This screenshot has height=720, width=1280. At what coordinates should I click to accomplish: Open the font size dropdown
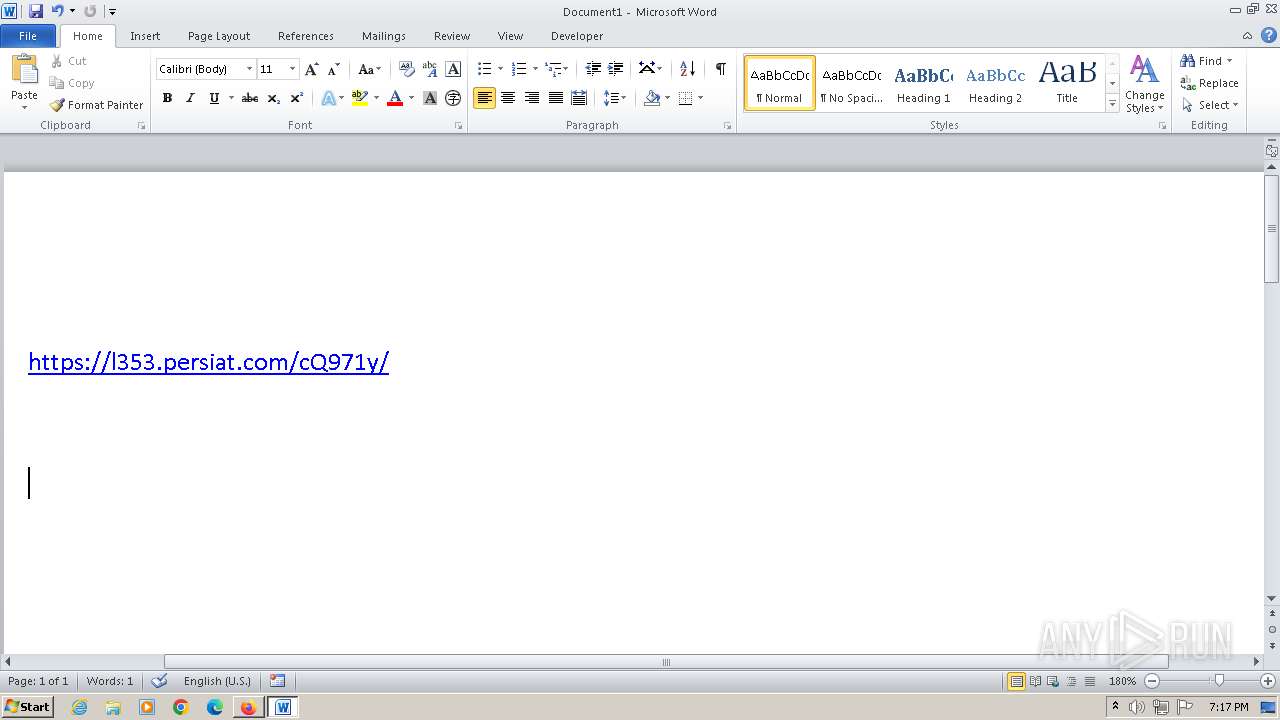292,69
